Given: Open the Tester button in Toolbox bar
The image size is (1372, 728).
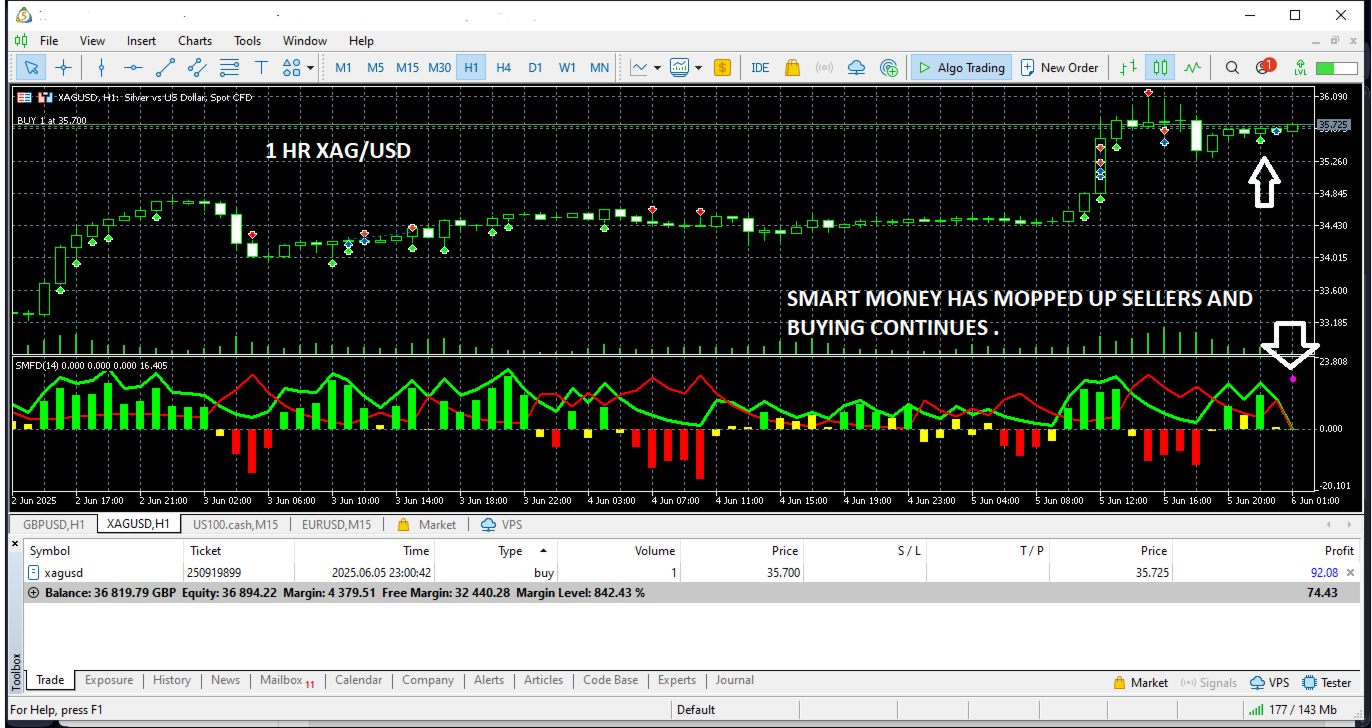Looking at the screenshot, I should coord(1327,683).
